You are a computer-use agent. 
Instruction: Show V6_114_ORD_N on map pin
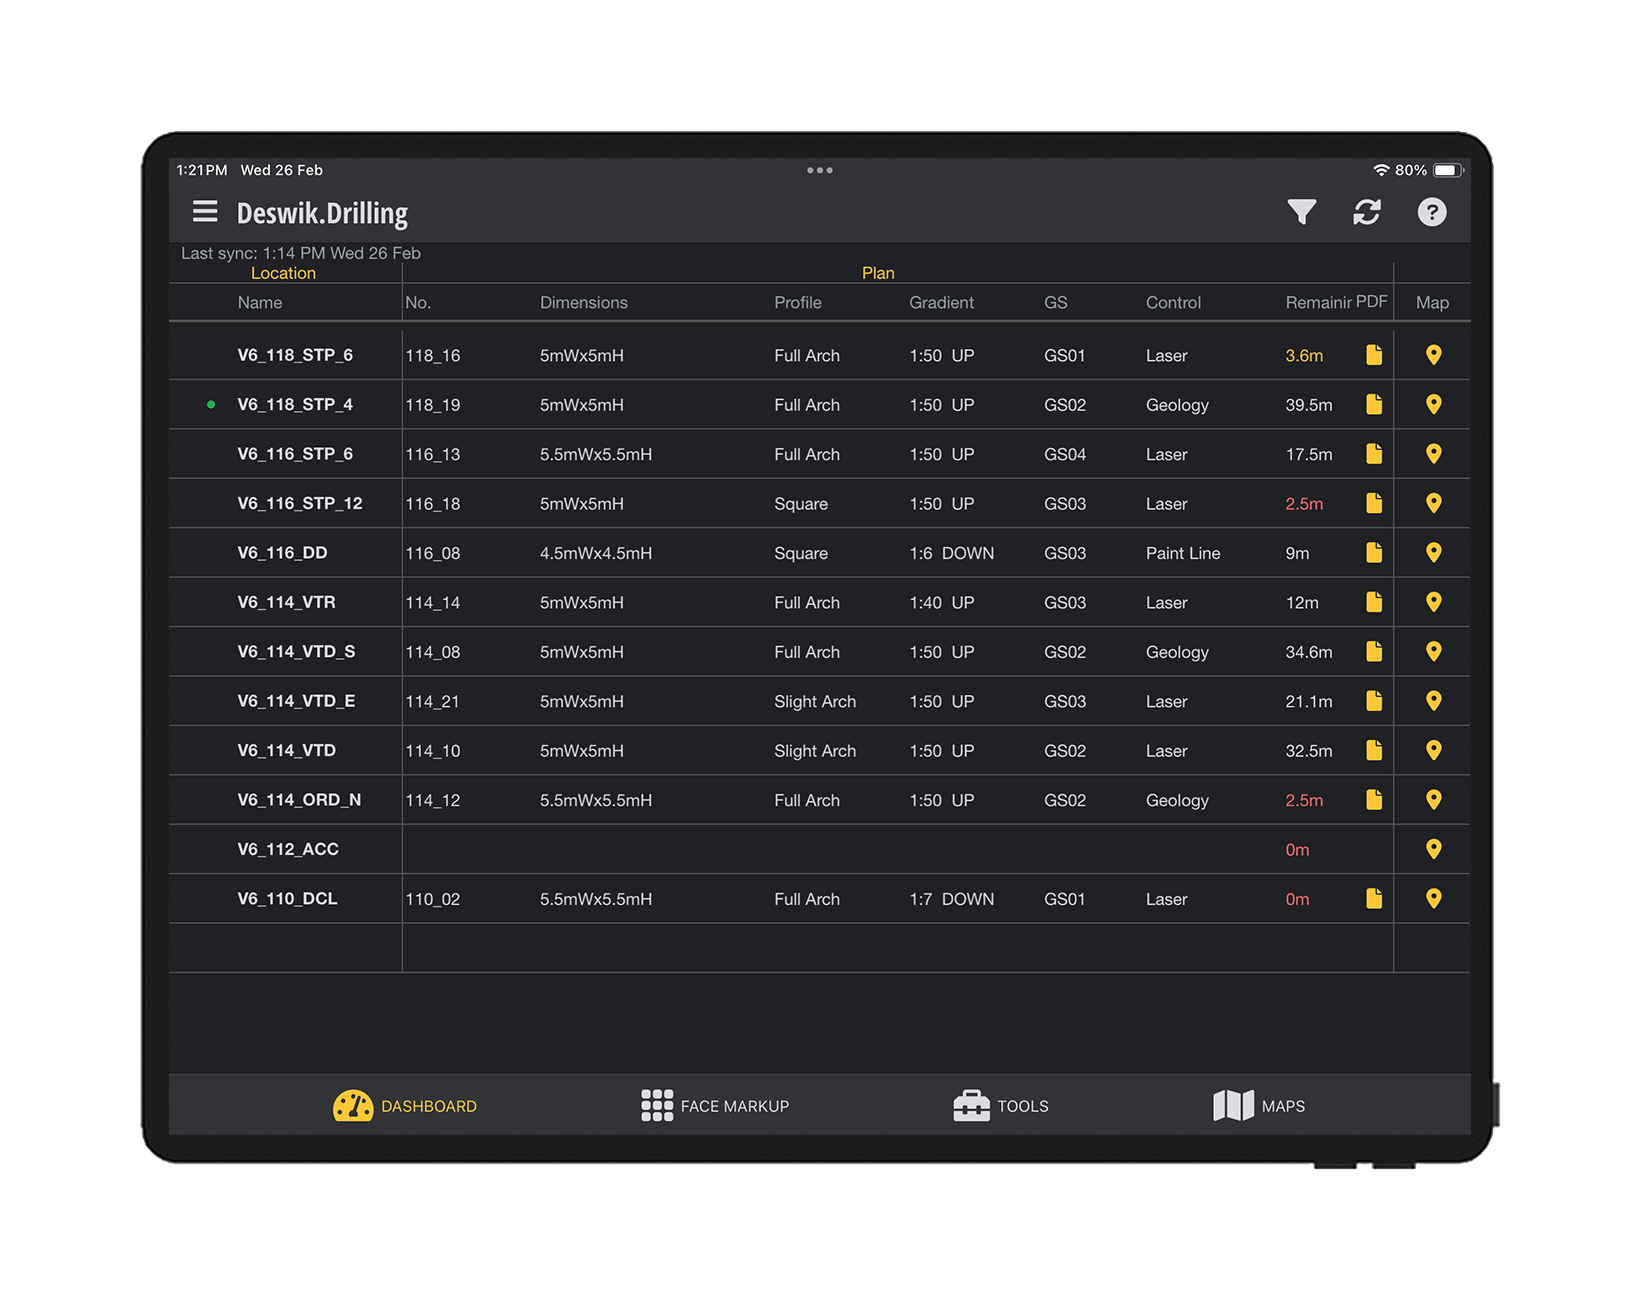point(1433,800)
